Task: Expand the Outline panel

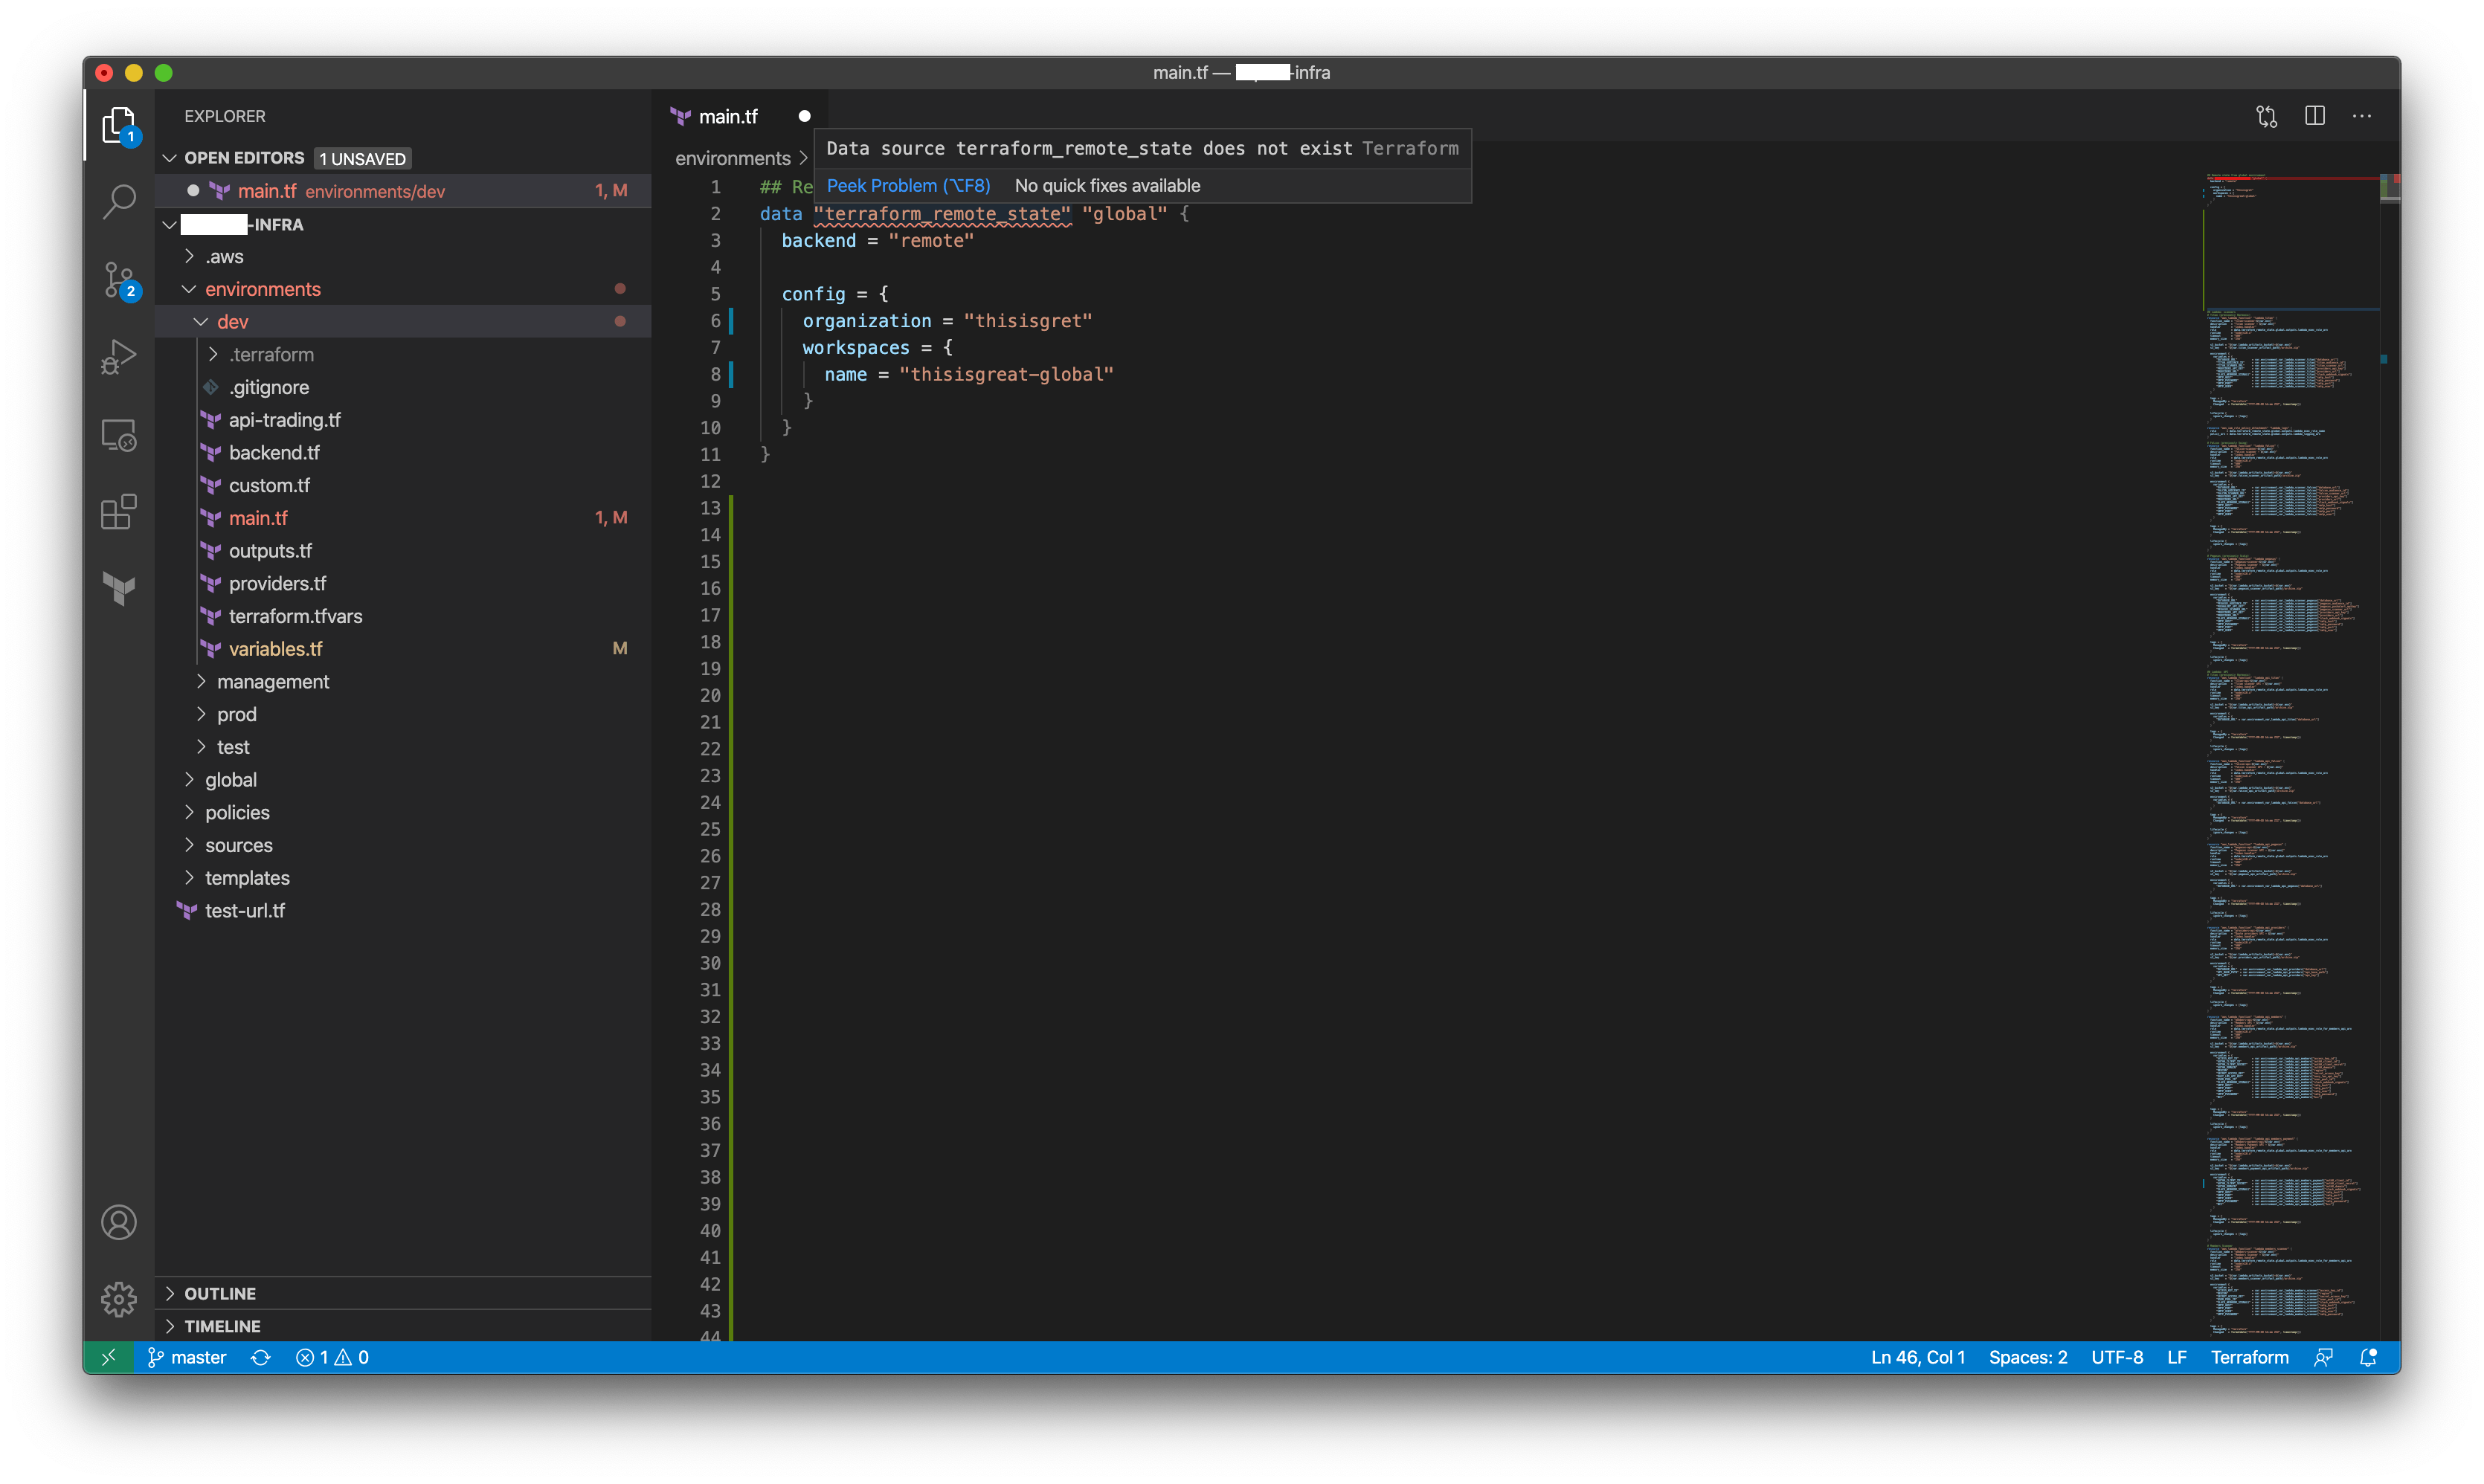Action: coord(404,1293)
